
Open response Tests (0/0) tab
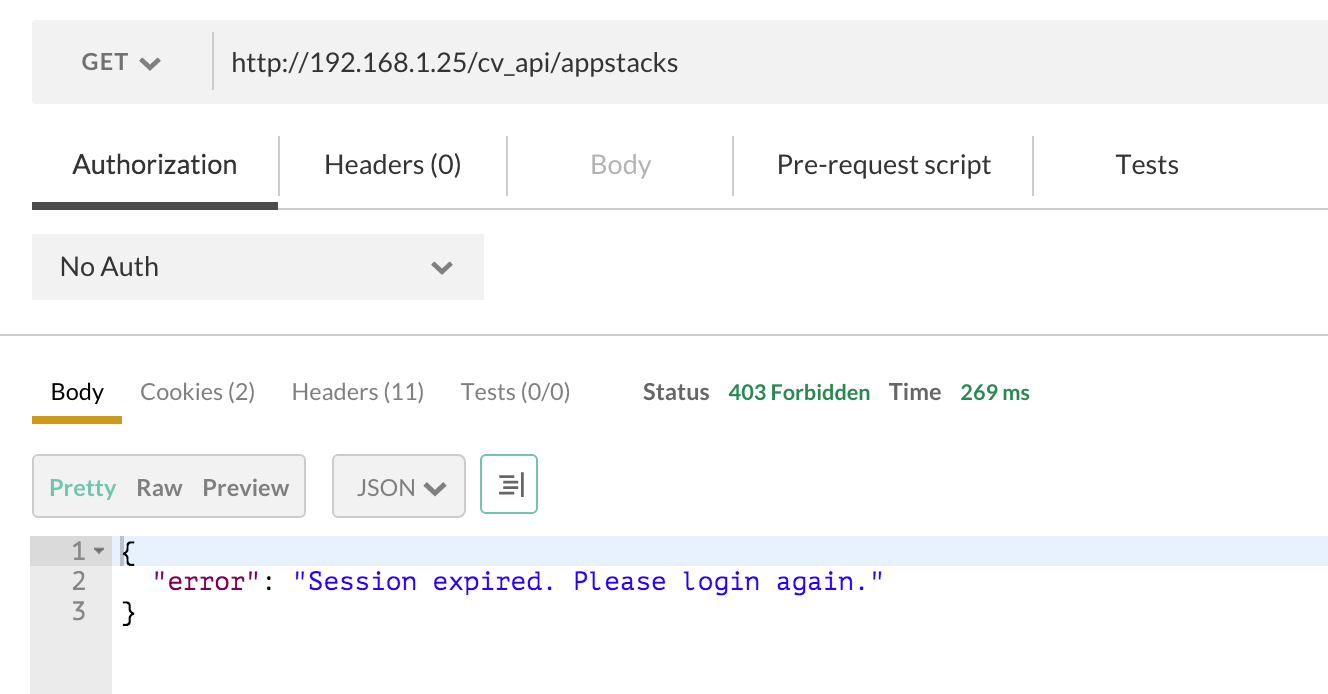pos(515,392)
